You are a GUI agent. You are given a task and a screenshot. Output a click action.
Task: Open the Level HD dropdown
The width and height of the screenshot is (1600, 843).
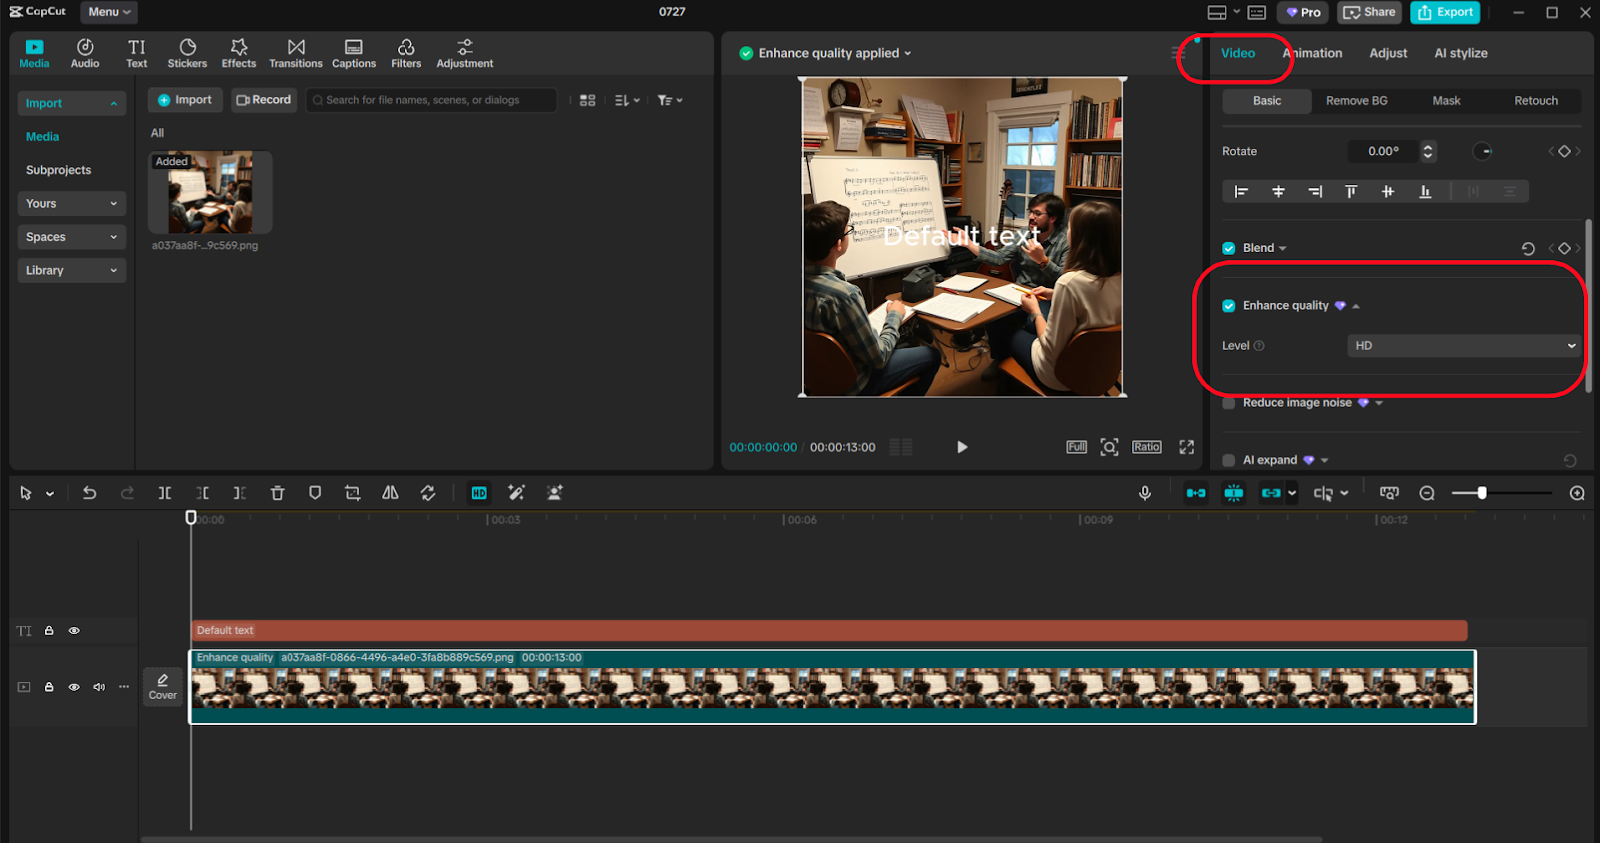coord(1464,346)
